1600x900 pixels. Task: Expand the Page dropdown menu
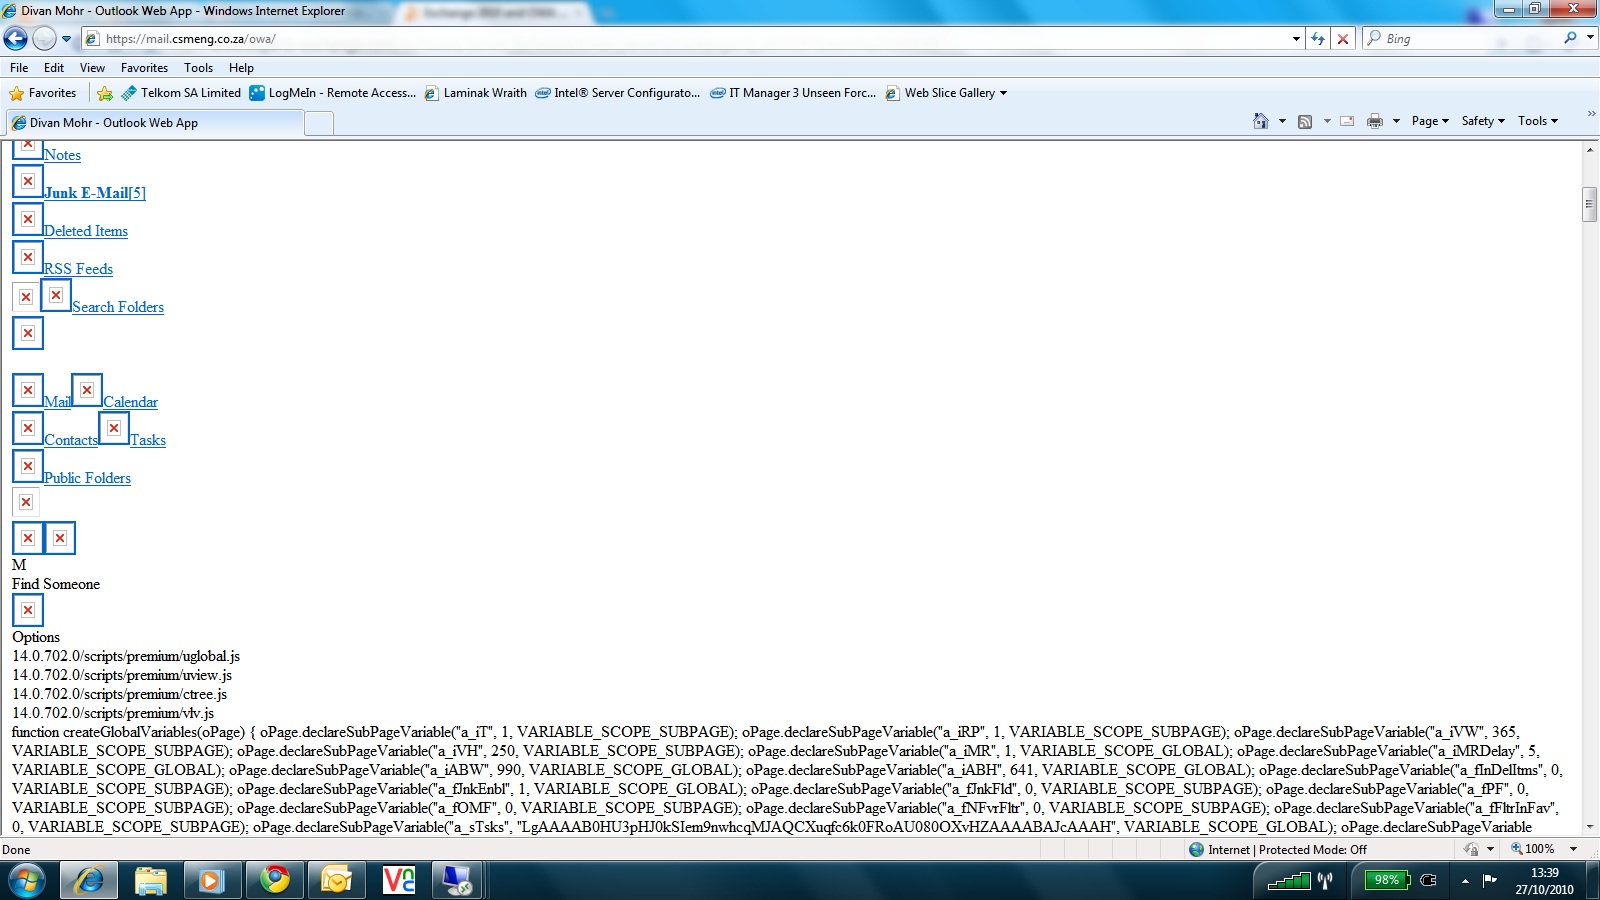1430,121
